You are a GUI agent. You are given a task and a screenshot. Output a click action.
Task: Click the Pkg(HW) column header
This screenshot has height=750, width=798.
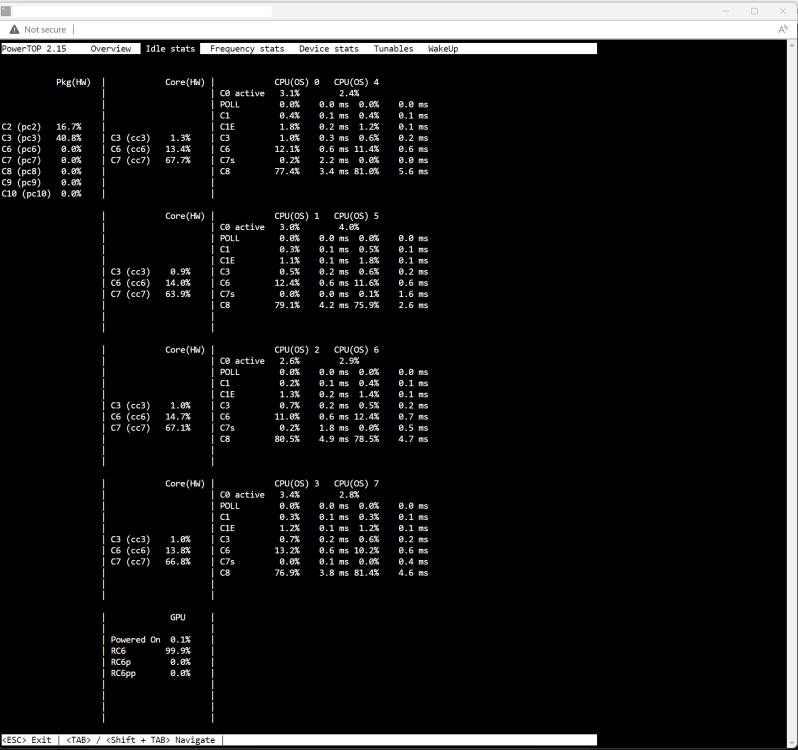[x=73, y=82]
